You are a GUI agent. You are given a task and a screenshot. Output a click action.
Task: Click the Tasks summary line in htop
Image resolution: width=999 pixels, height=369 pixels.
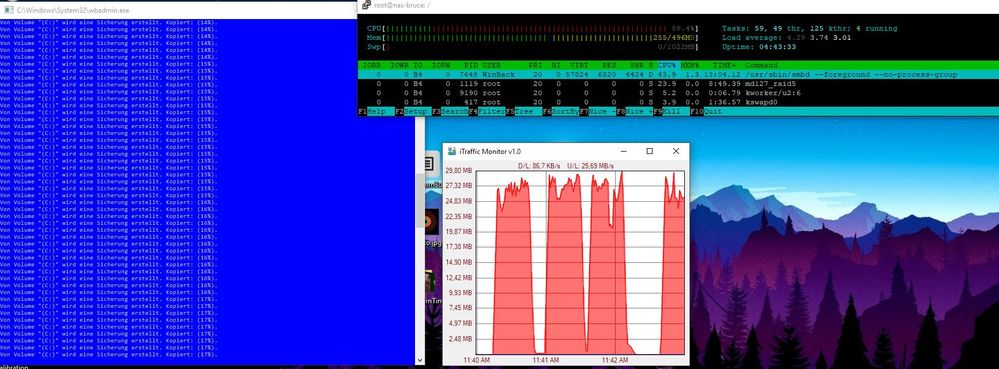pos(809,29)
